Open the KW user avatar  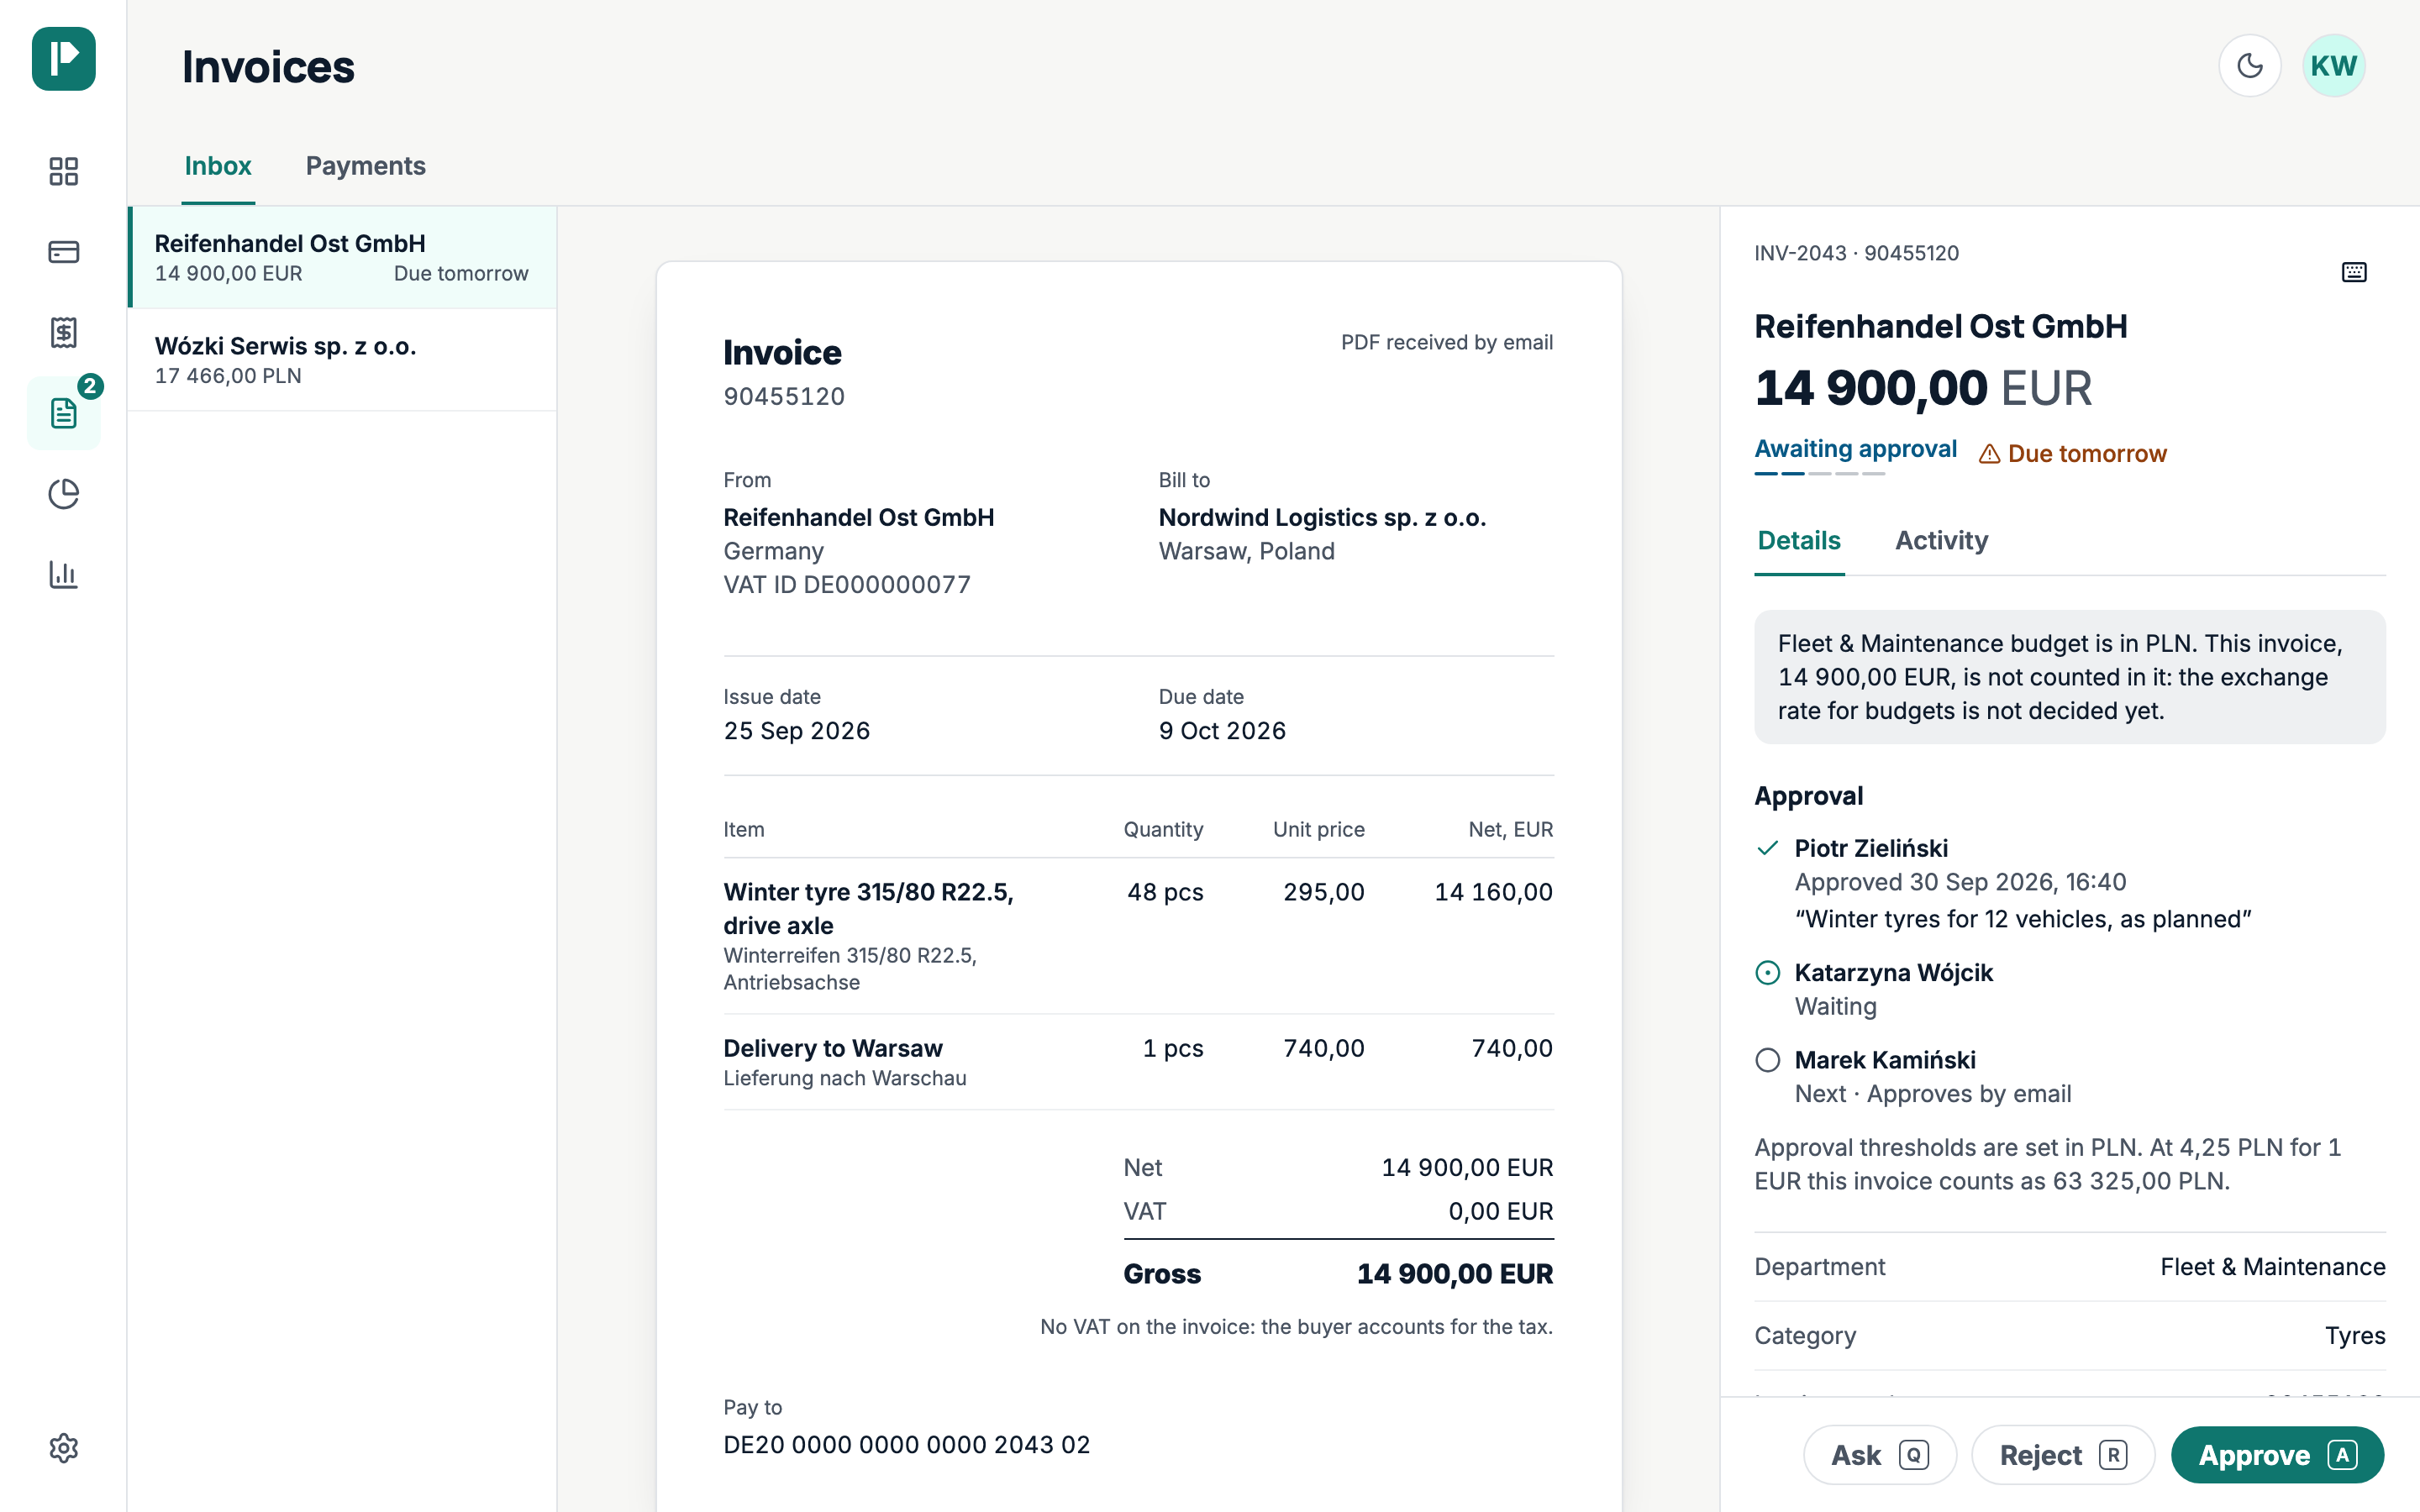(2334, 66)
